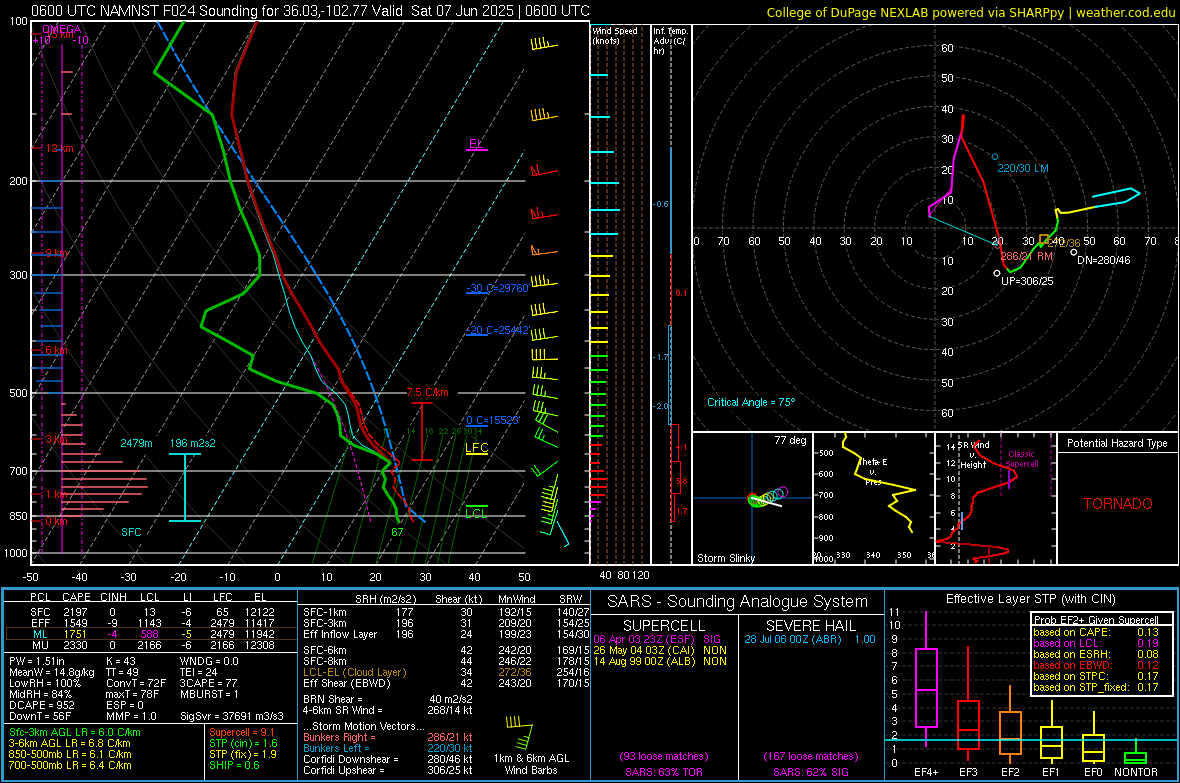Click the 'Prob EF2+ Given Supercell' legend title
Image resolution: width=1180 pixels, height=783 pixels.
click(x=1096, y=620)
